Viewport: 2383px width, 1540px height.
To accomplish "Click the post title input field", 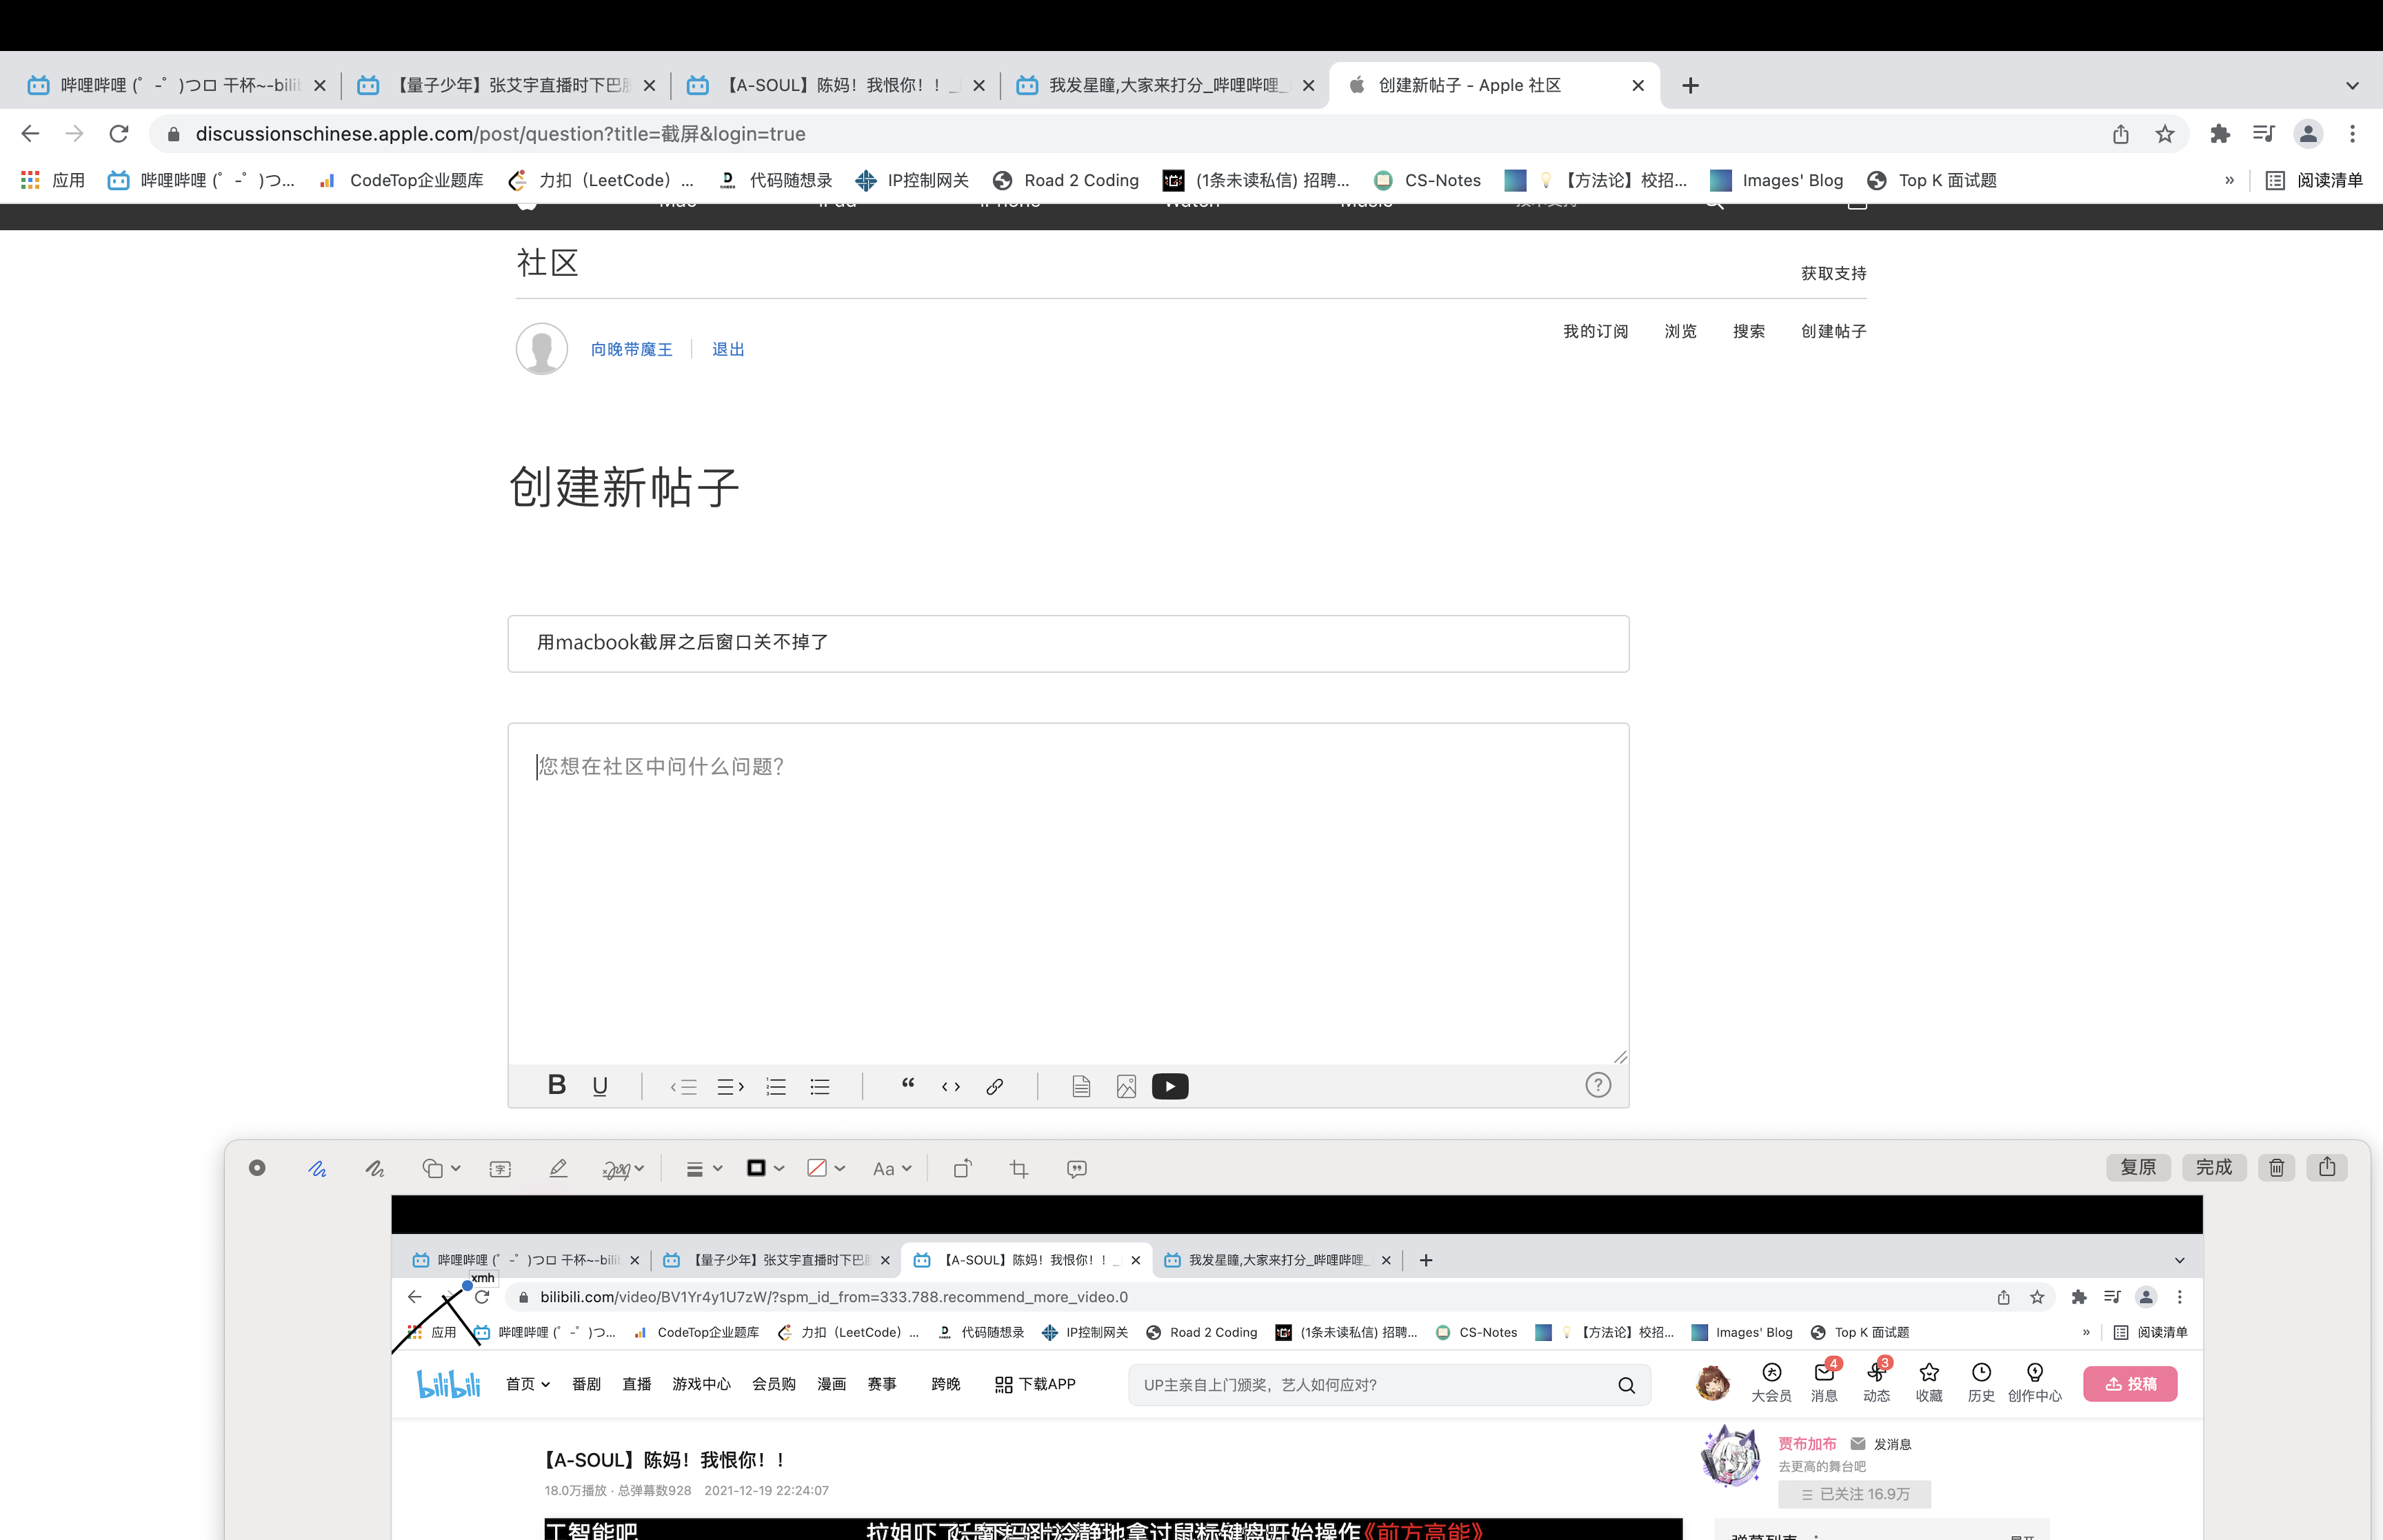I will pyautogui.click(x=1067, y=643).
